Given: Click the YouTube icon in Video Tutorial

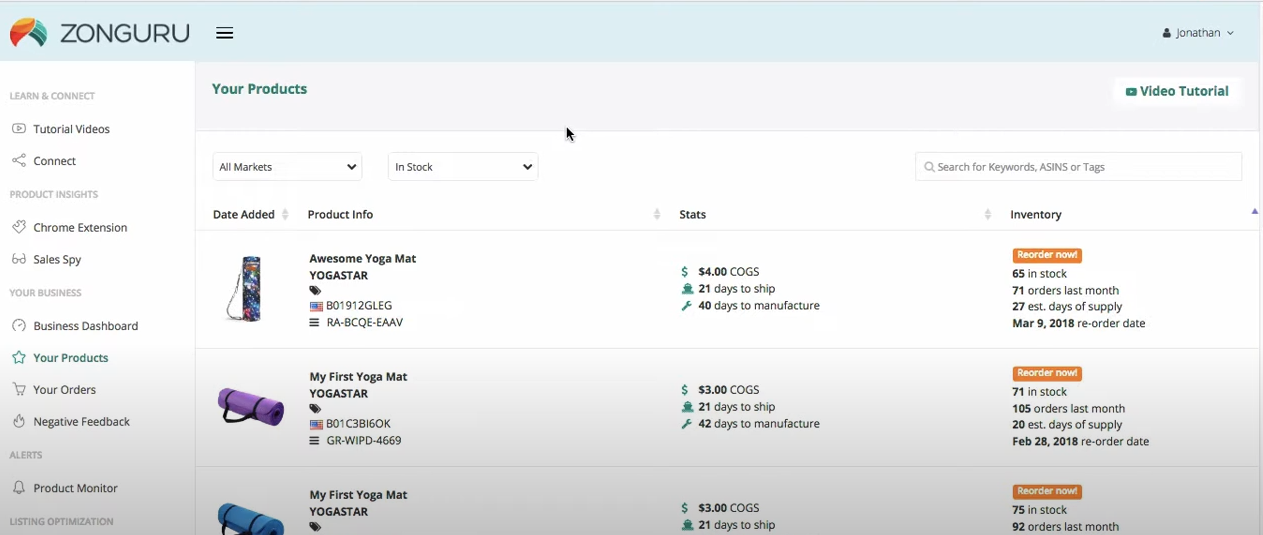Looking at the screenshot, I should point(1131,92).
